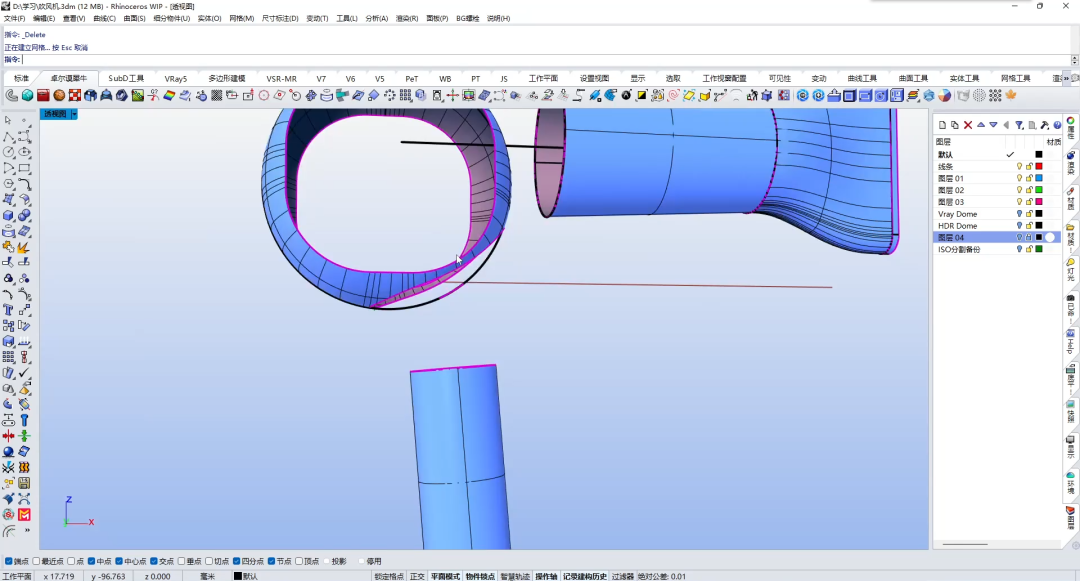The image size is (1080, 581).
Task: Open the 文件(F) menu
Action: click(14, 19)
